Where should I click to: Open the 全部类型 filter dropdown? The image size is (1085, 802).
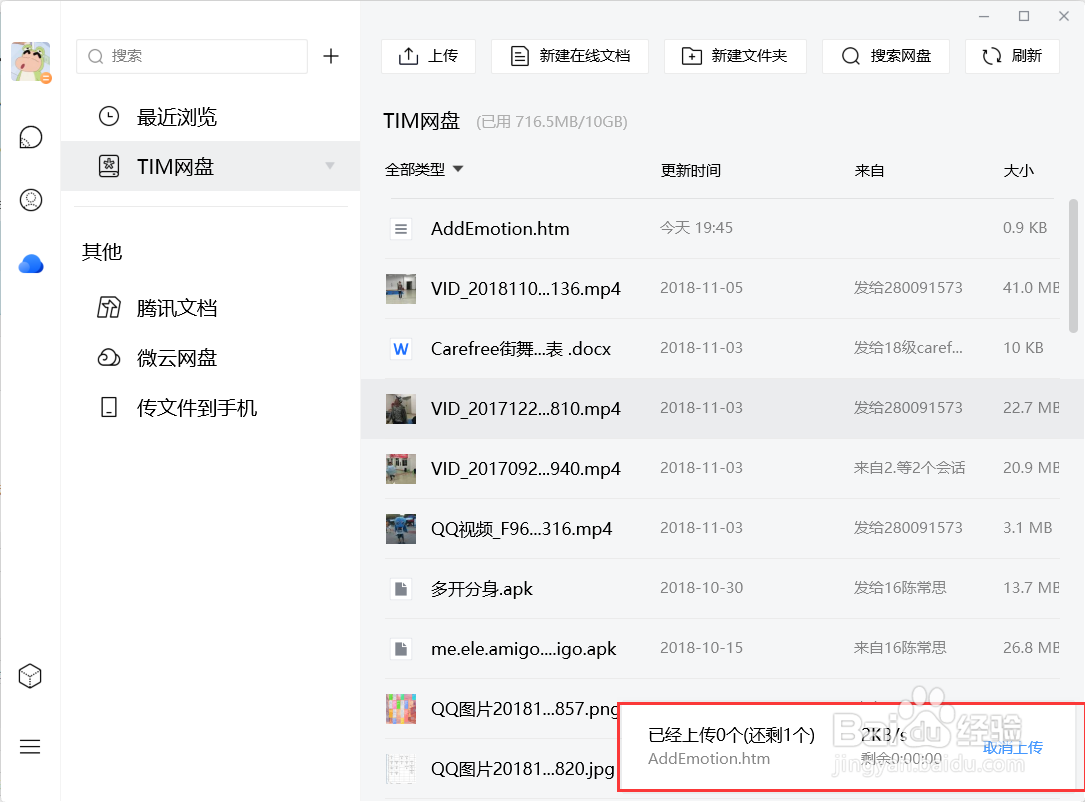pos(423,170)
